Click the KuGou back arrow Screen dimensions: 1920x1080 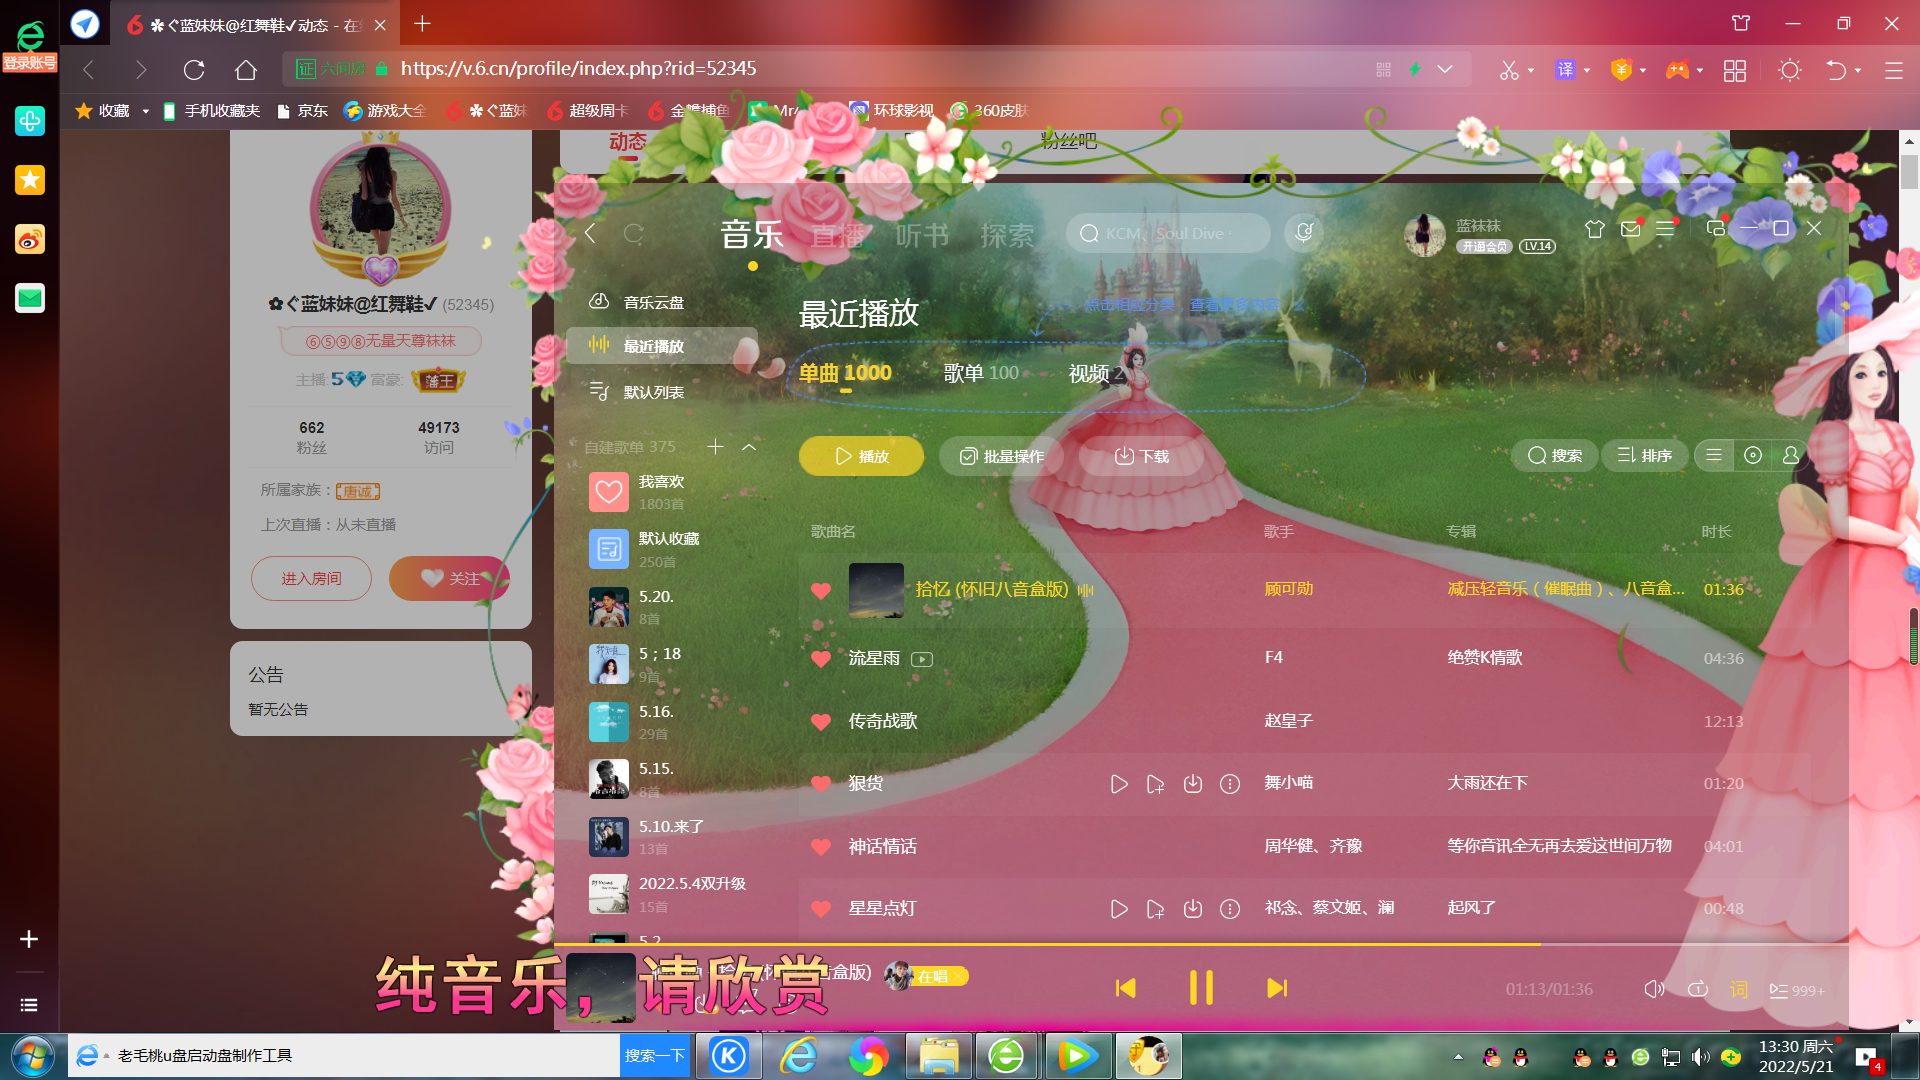coord(590,234)
